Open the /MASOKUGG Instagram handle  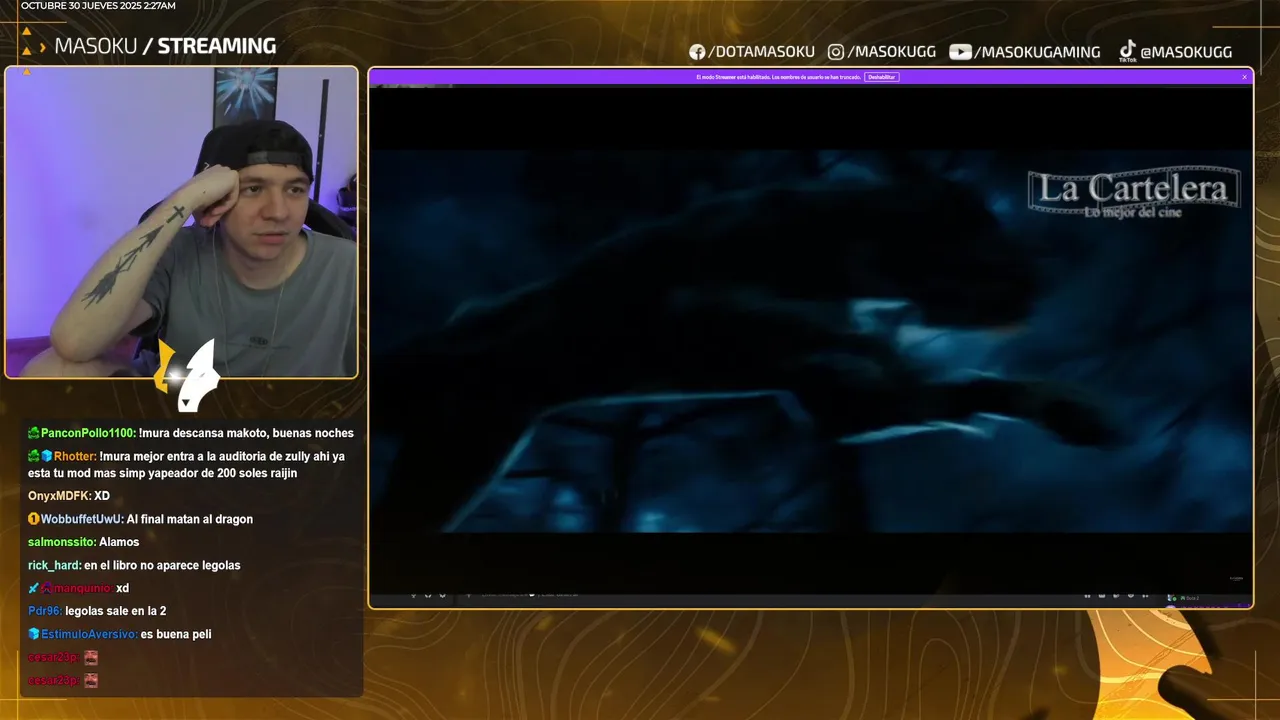pos(892,52)
